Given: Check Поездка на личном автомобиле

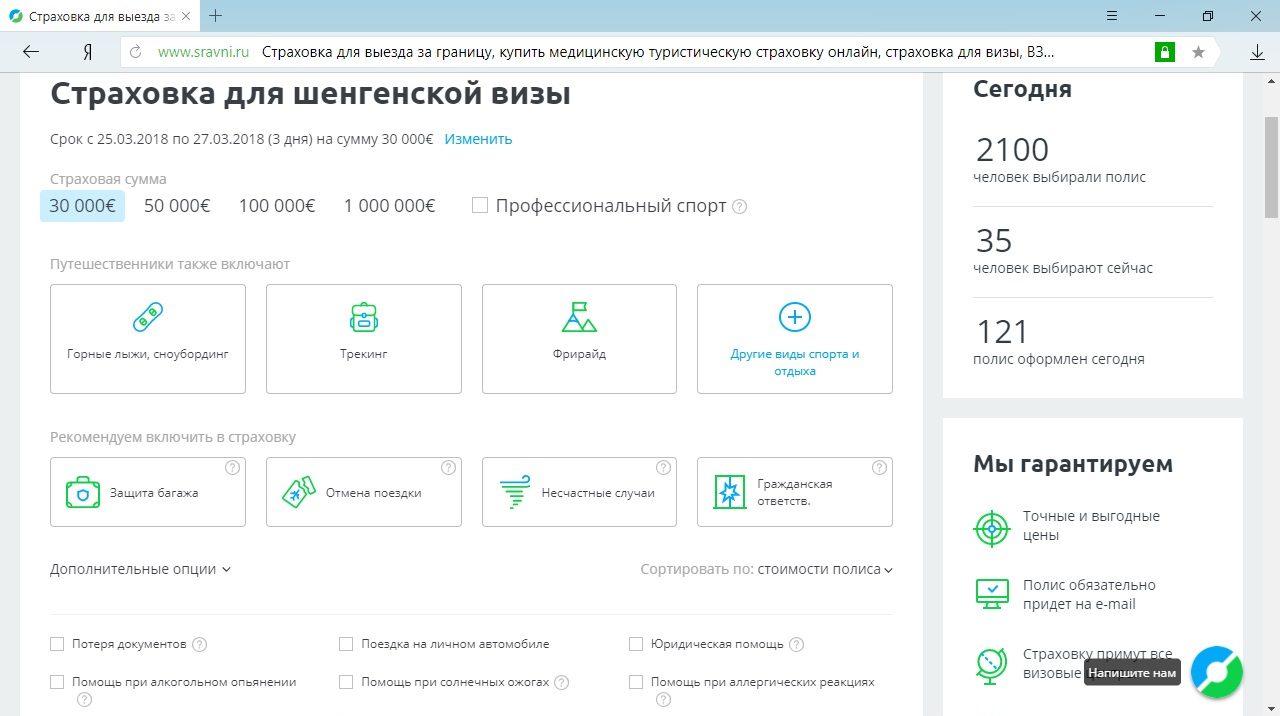Looking at the screenshot, I should pos(346,644).
